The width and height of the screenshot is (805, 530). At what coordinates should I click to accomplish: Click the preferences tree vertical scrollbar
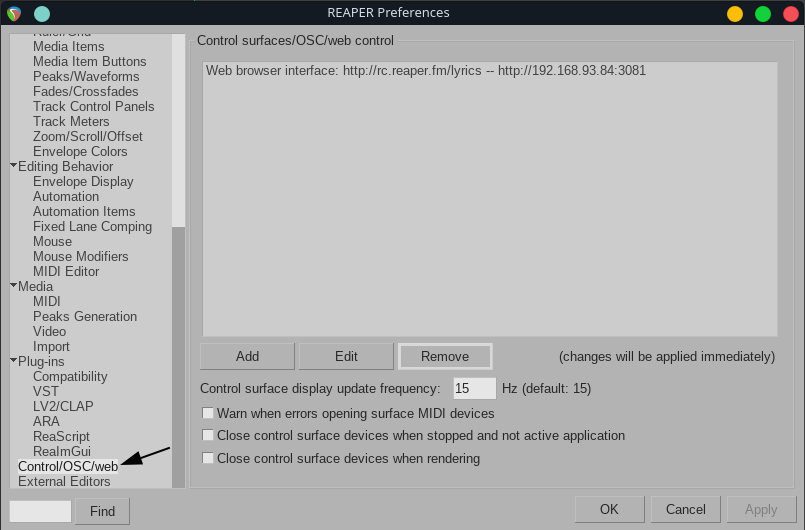(178, 350)
